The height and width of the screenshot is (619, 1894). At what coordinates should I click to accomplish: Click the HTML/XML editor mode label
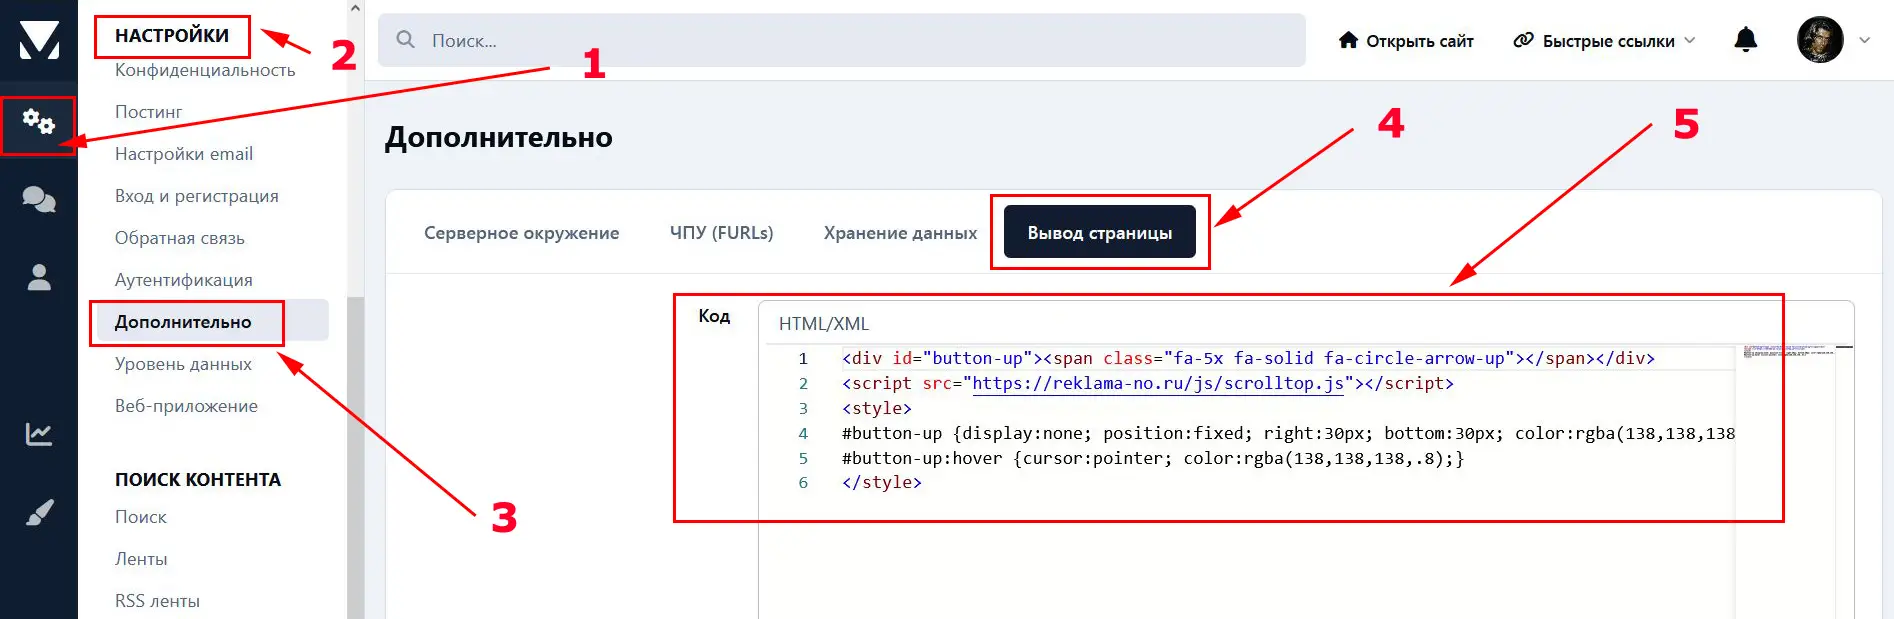pyautogui.click(x=824, y=324)
